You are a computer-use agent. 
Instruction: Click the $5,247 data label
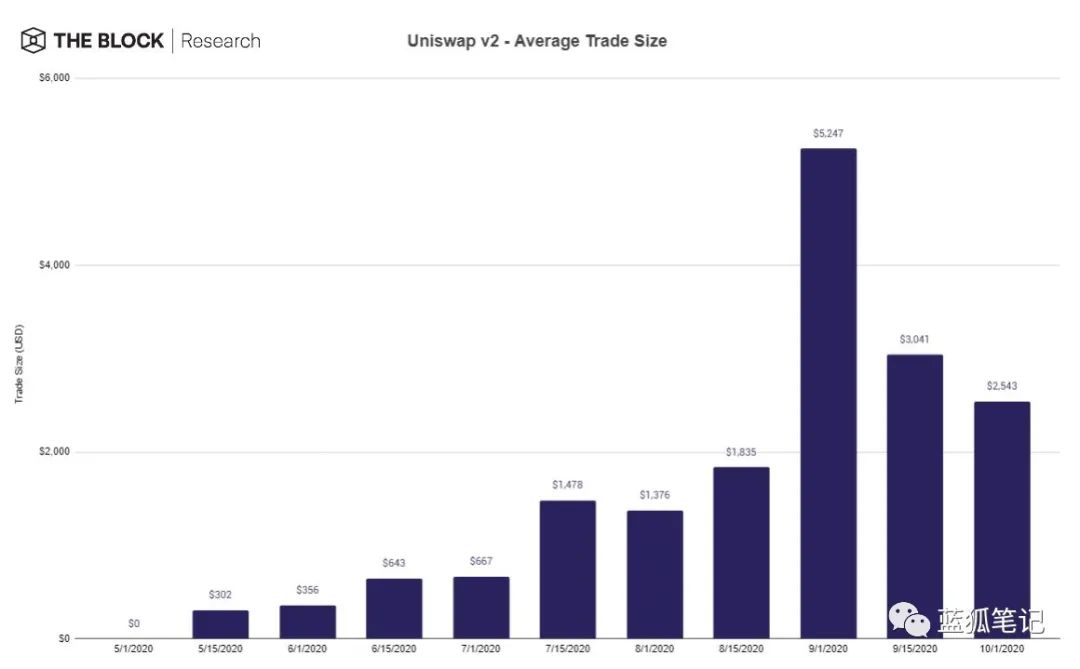coord(828,133)
